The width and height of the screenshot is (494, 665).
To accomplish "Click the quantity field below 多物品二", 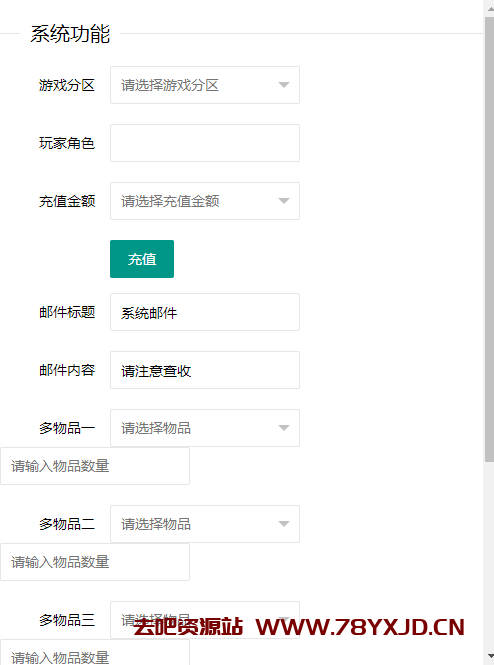I will click(95, 562).
